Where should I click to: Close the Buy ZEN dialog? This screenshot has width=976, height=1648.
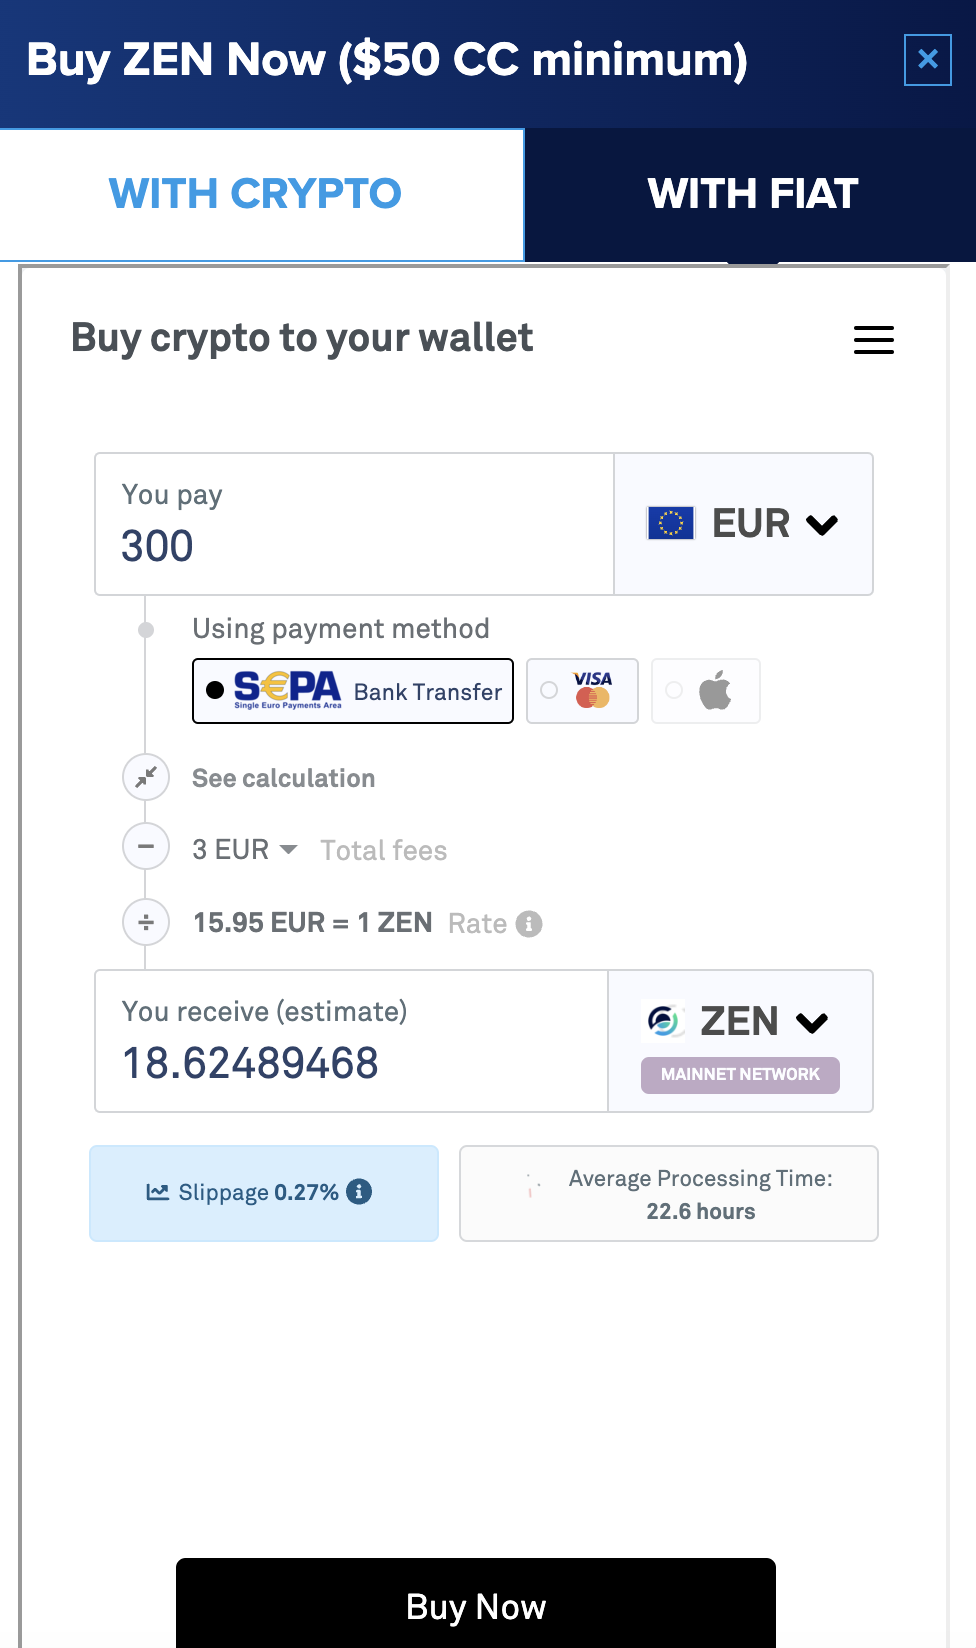point(927,60)
